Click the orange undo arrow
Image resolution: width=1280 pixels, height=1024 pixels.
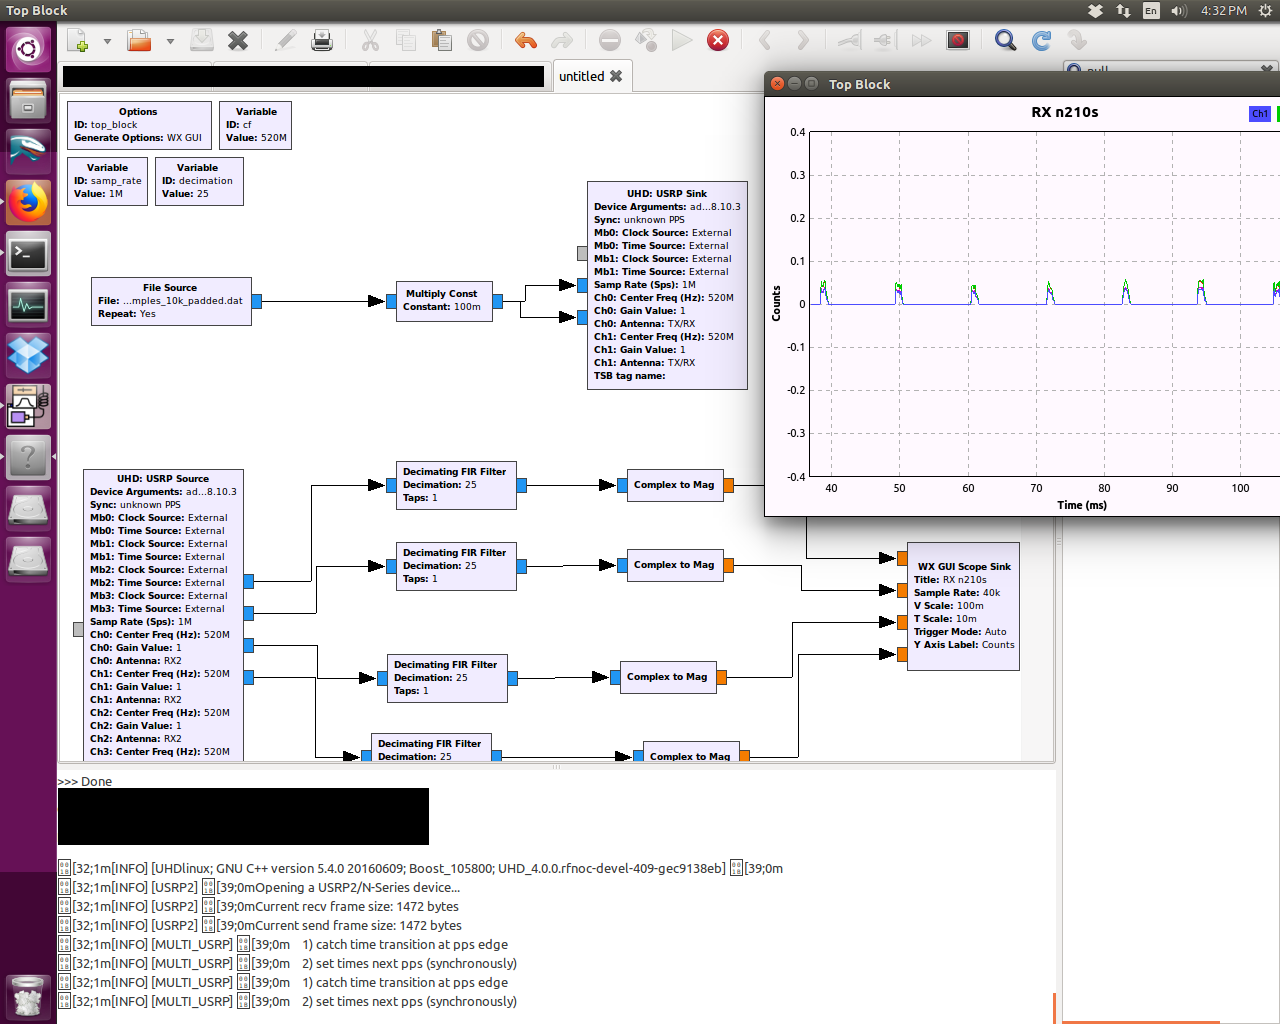pyautogui.click(x=525, y=41)
